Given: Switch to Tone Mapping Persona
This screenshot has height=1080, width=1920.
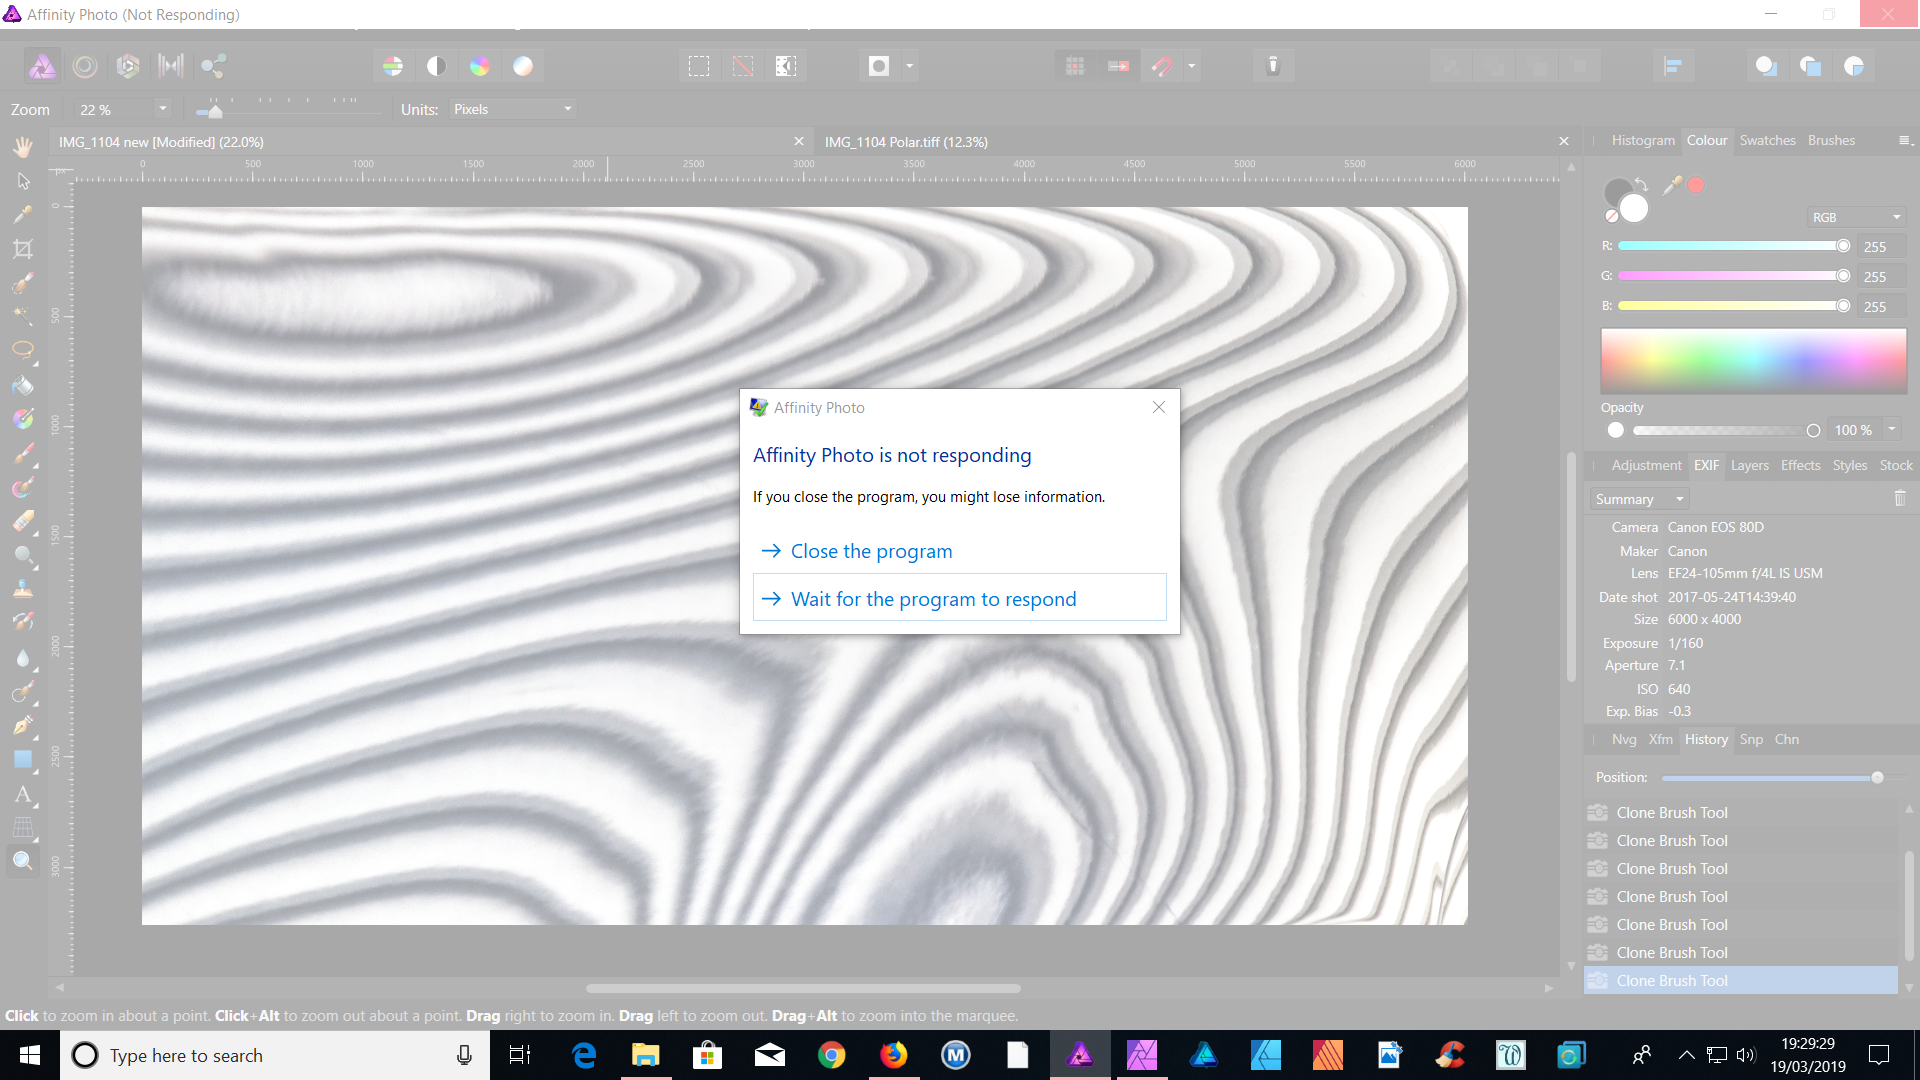Looking at the screenshot, I should 171,66.
